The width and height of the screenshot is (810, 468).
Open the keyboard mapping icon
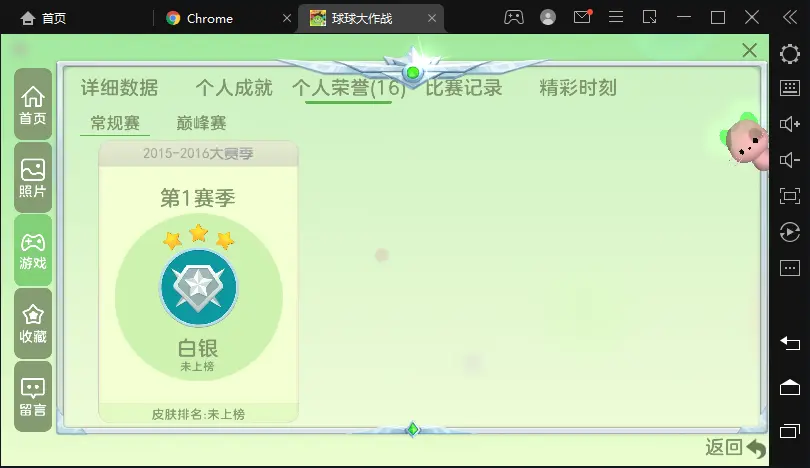790,88
